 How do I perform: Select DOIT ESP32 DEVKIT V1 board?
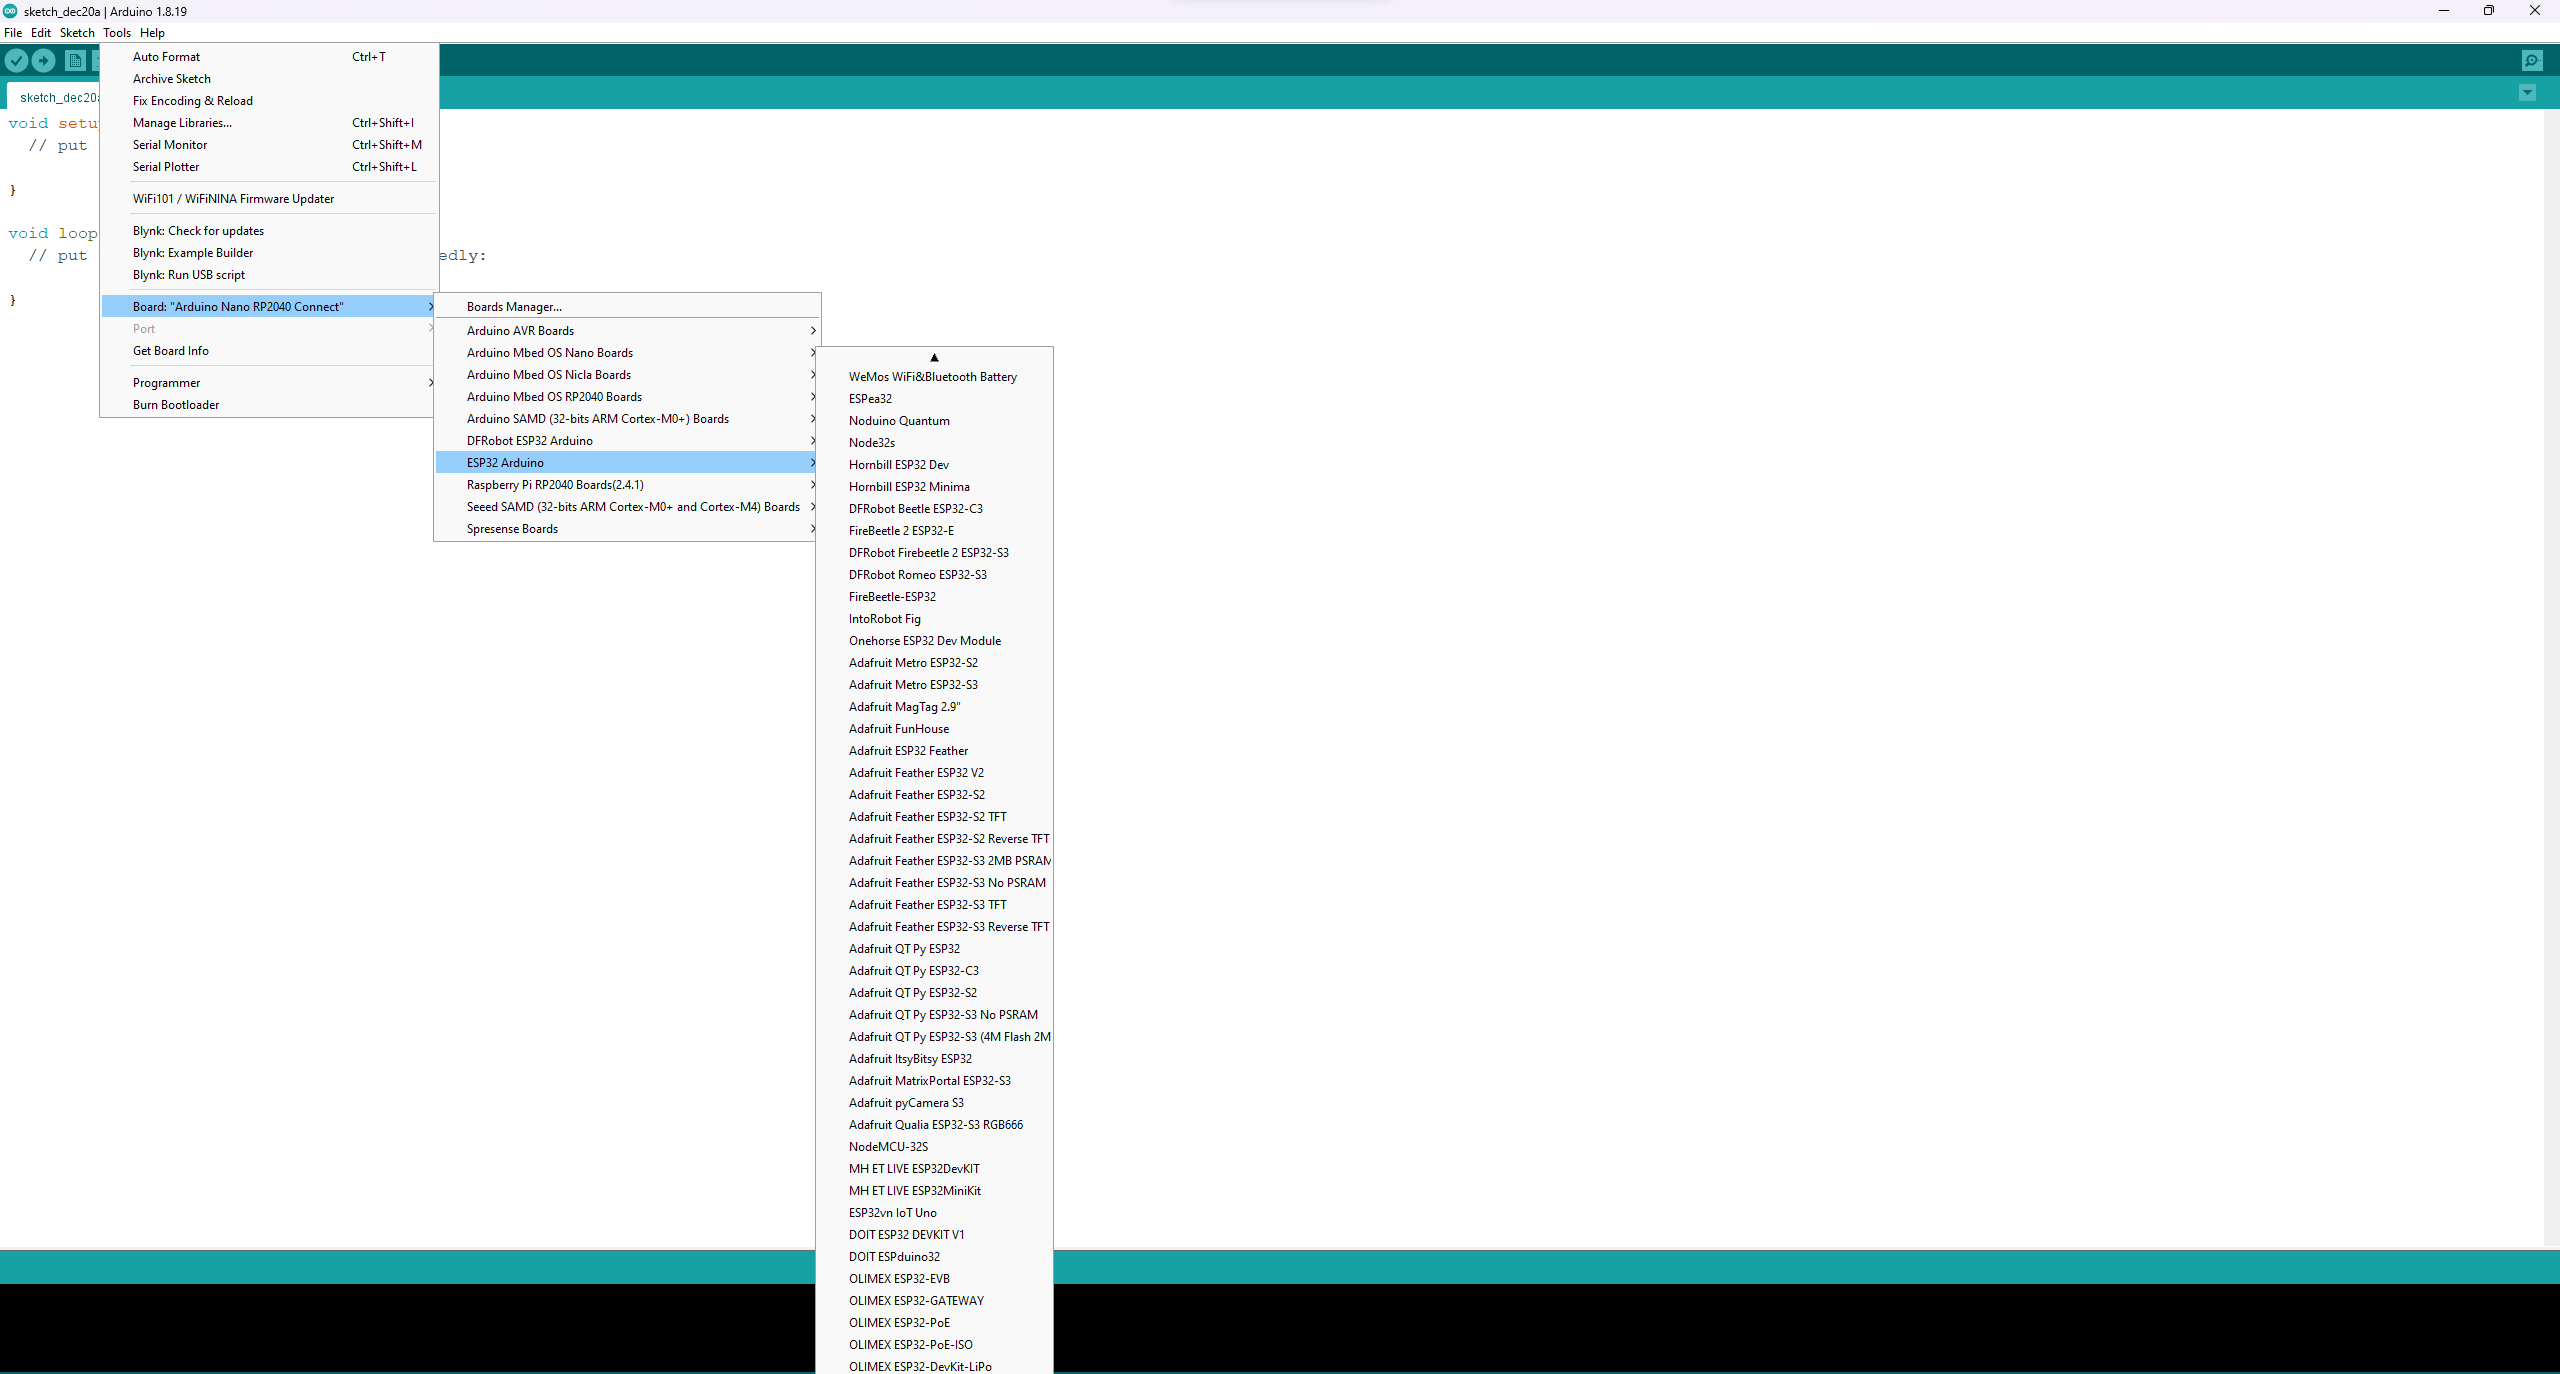pos(906,1235)
